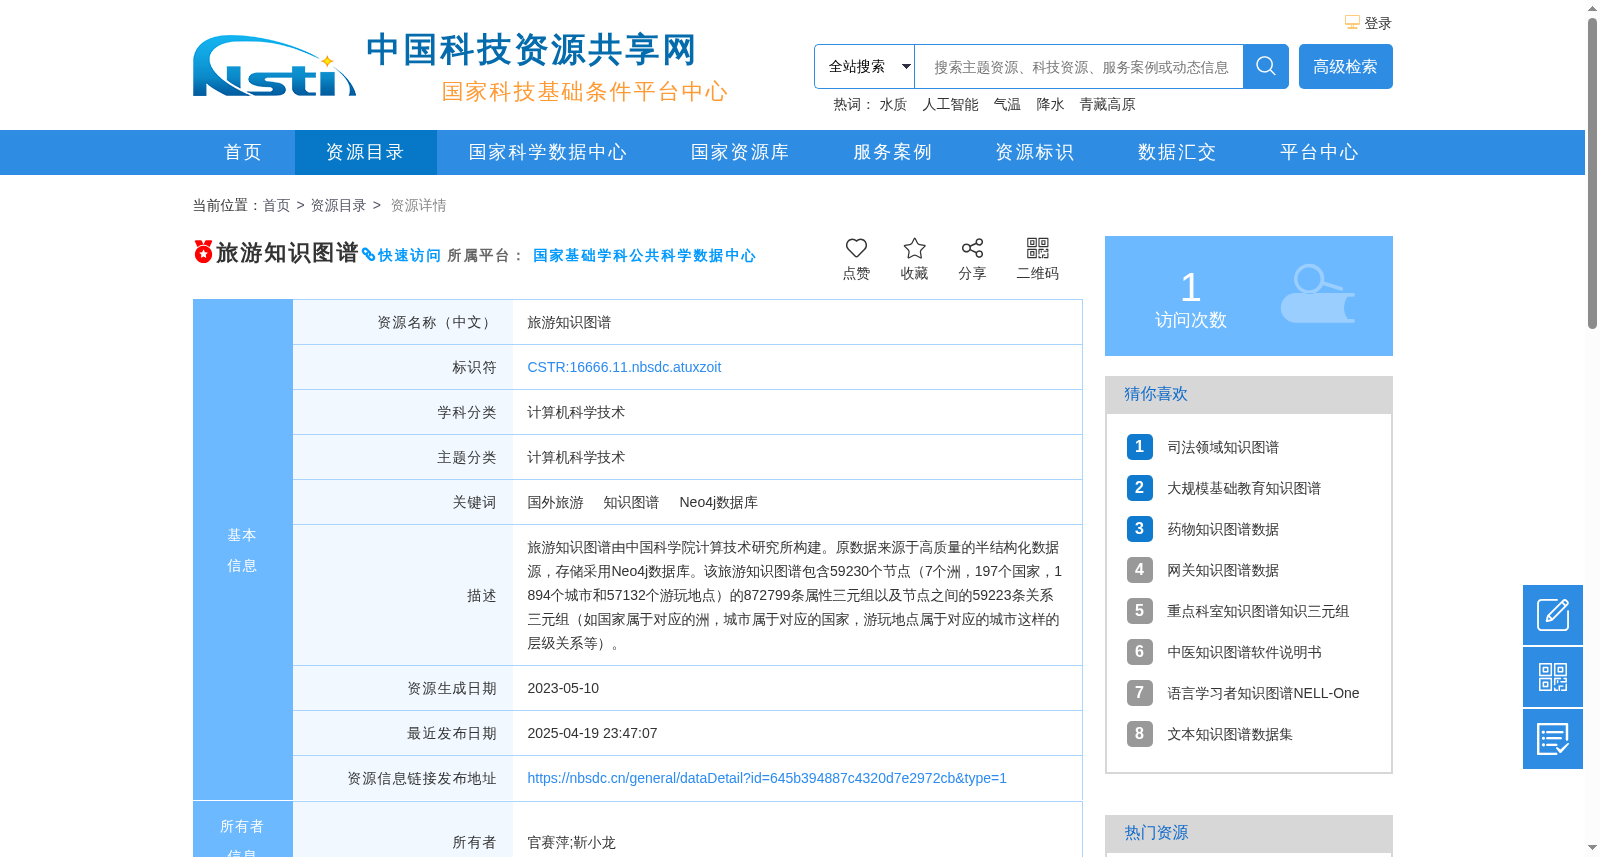
Task: Select hot word 降水
Action: pos(1050,104)
